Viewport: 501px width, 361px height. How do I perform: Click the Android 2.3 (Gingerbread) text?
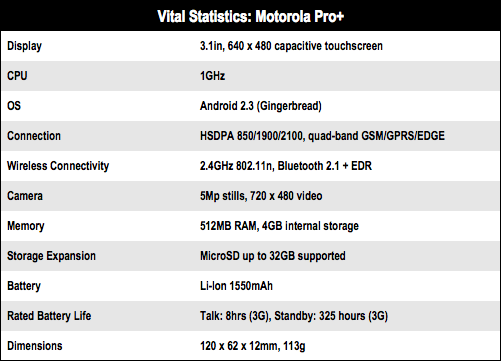pos(261,106)
